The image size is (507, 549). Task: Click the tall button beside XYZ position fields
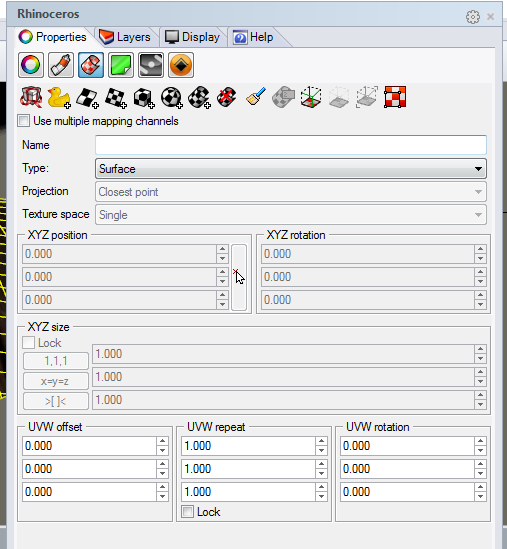coord(239,277)
